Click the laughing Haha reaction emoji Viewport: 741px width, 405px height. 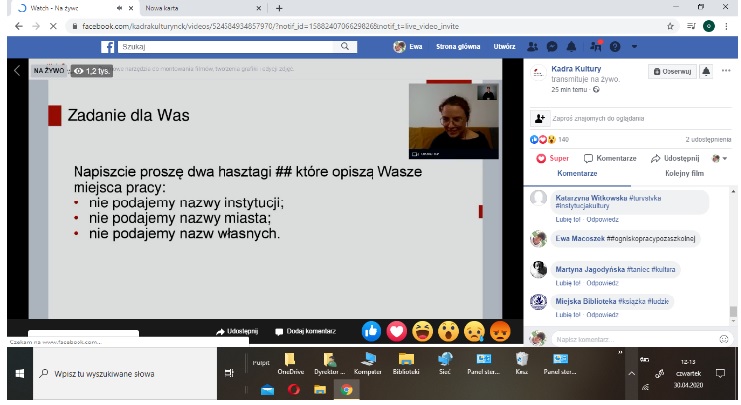point(422,330)
